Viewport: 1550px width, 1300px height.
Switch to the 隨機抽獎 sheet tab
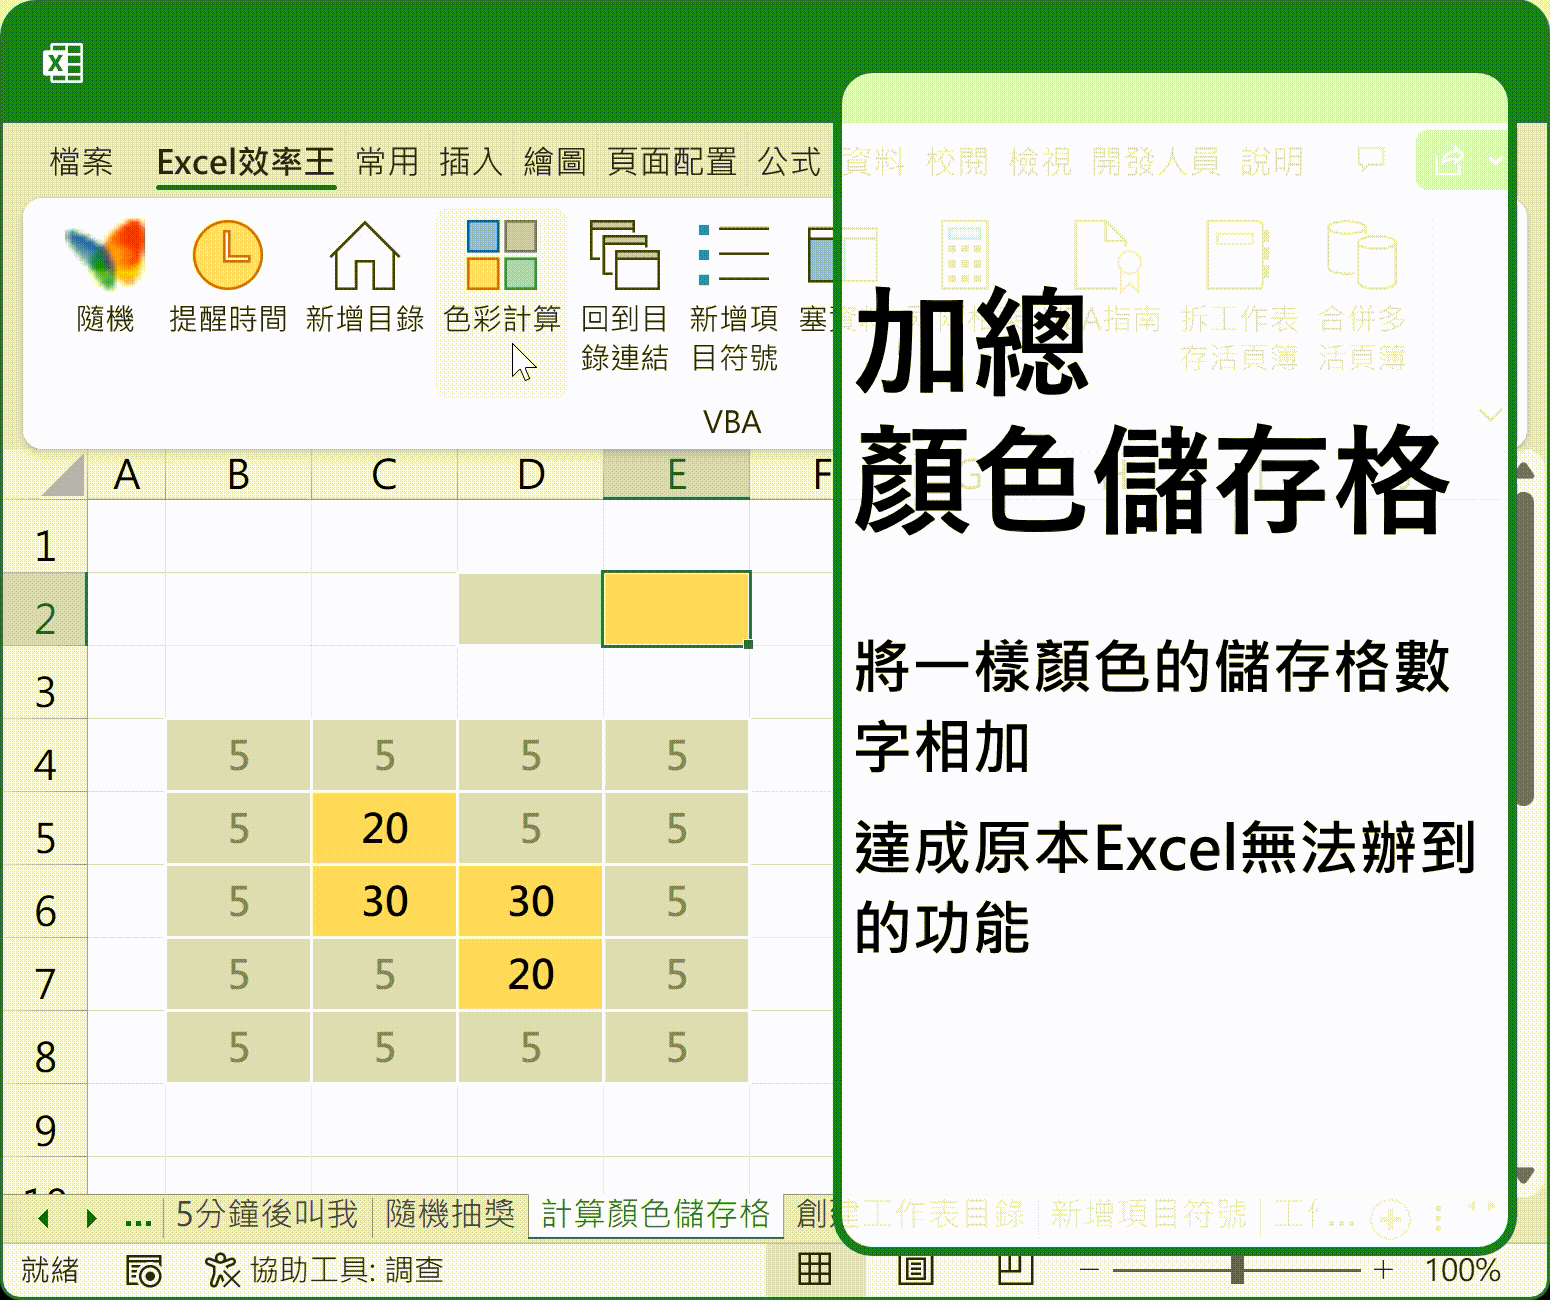tap(450, 1214)
